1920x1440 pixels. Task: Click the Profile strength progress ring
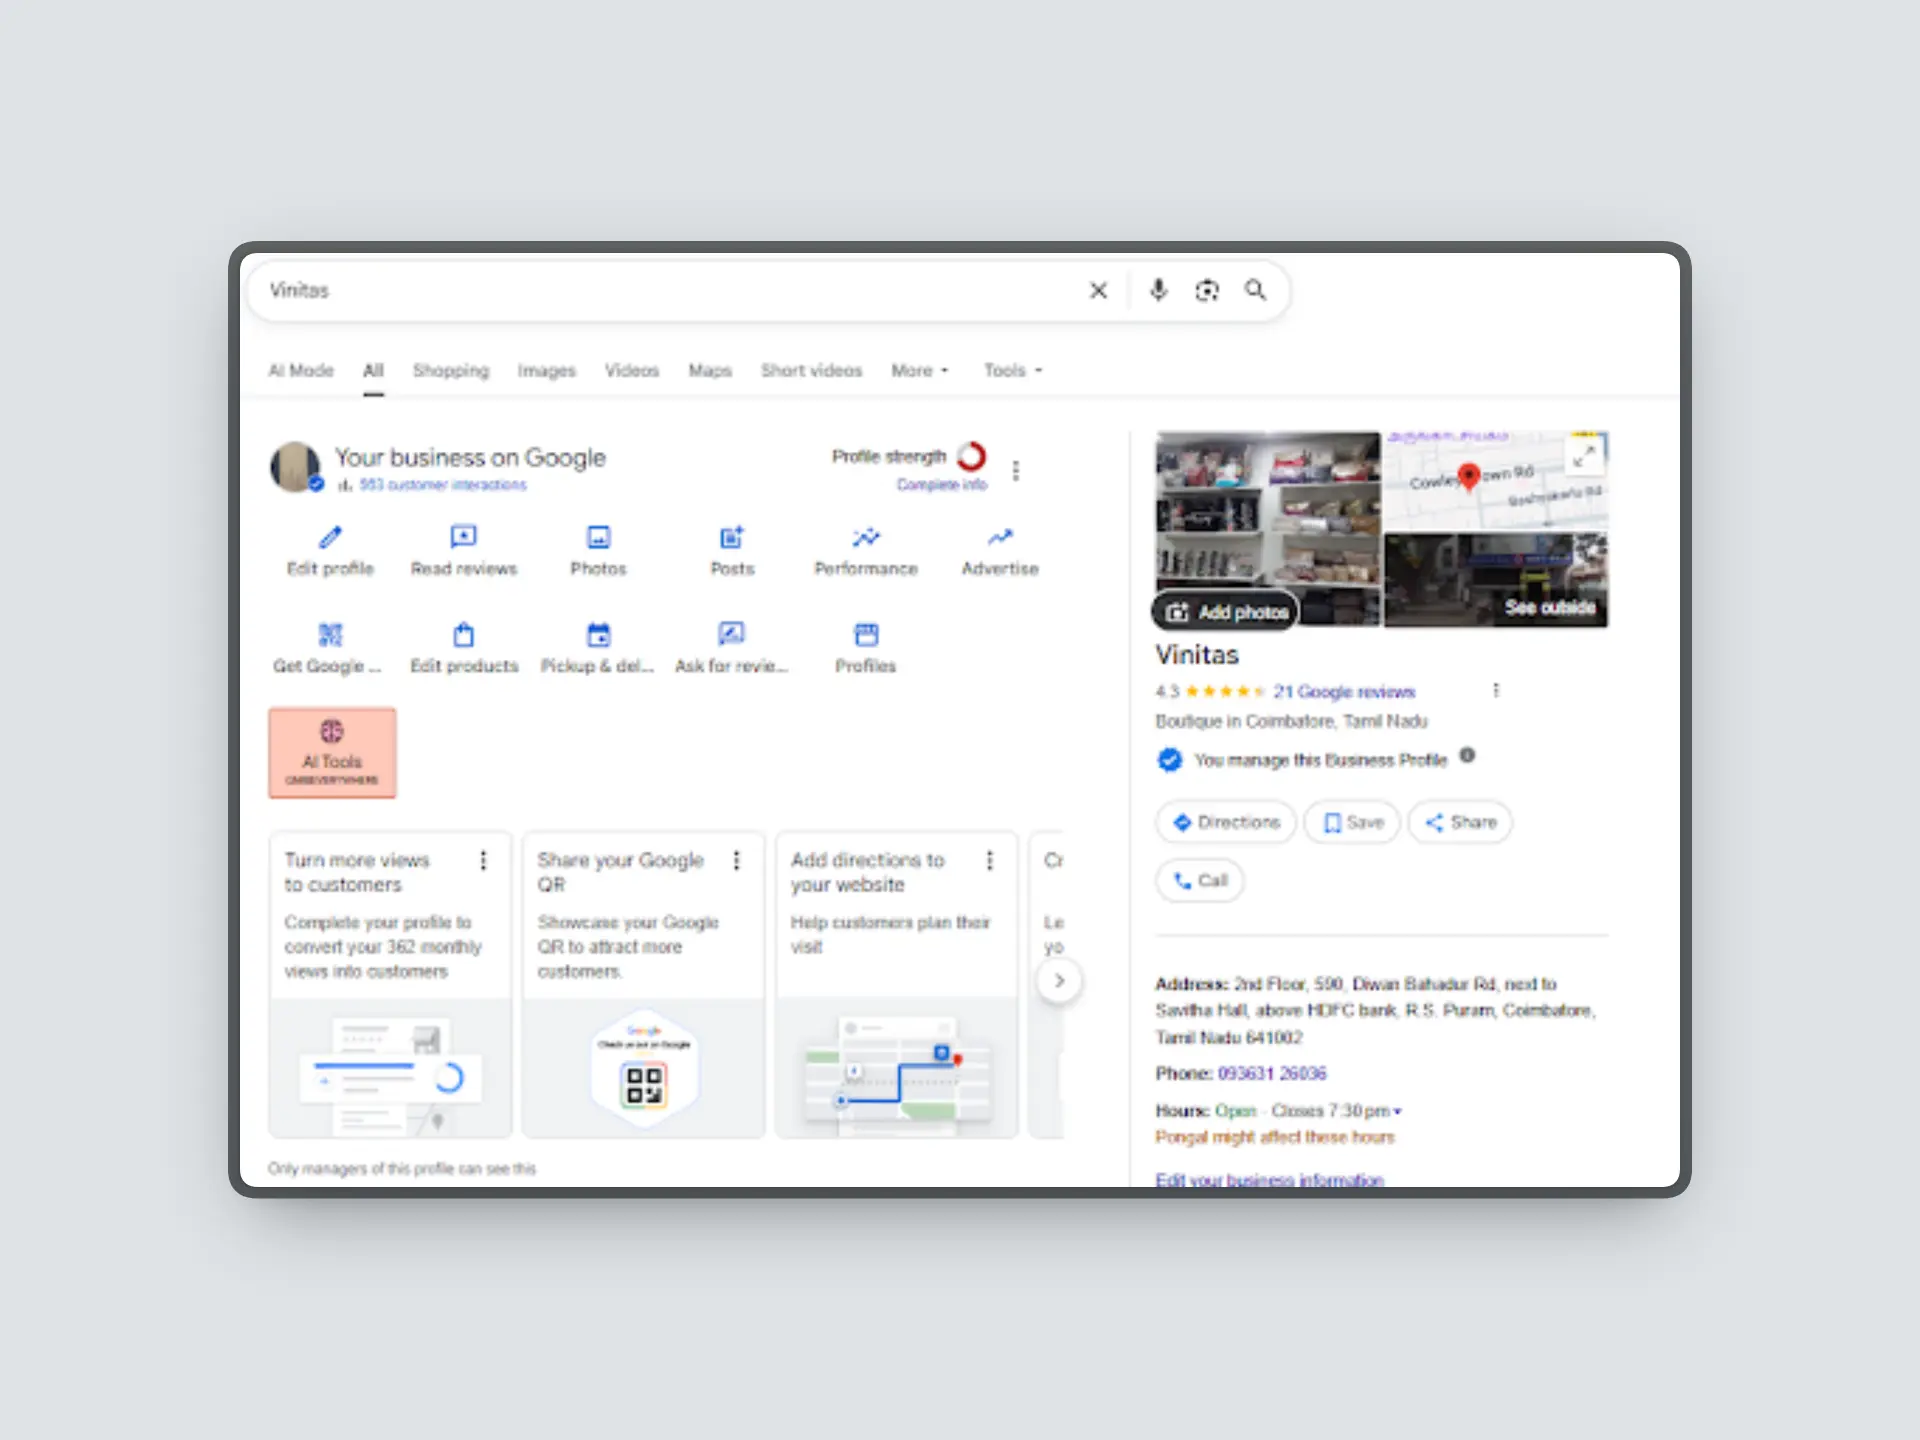972,456
